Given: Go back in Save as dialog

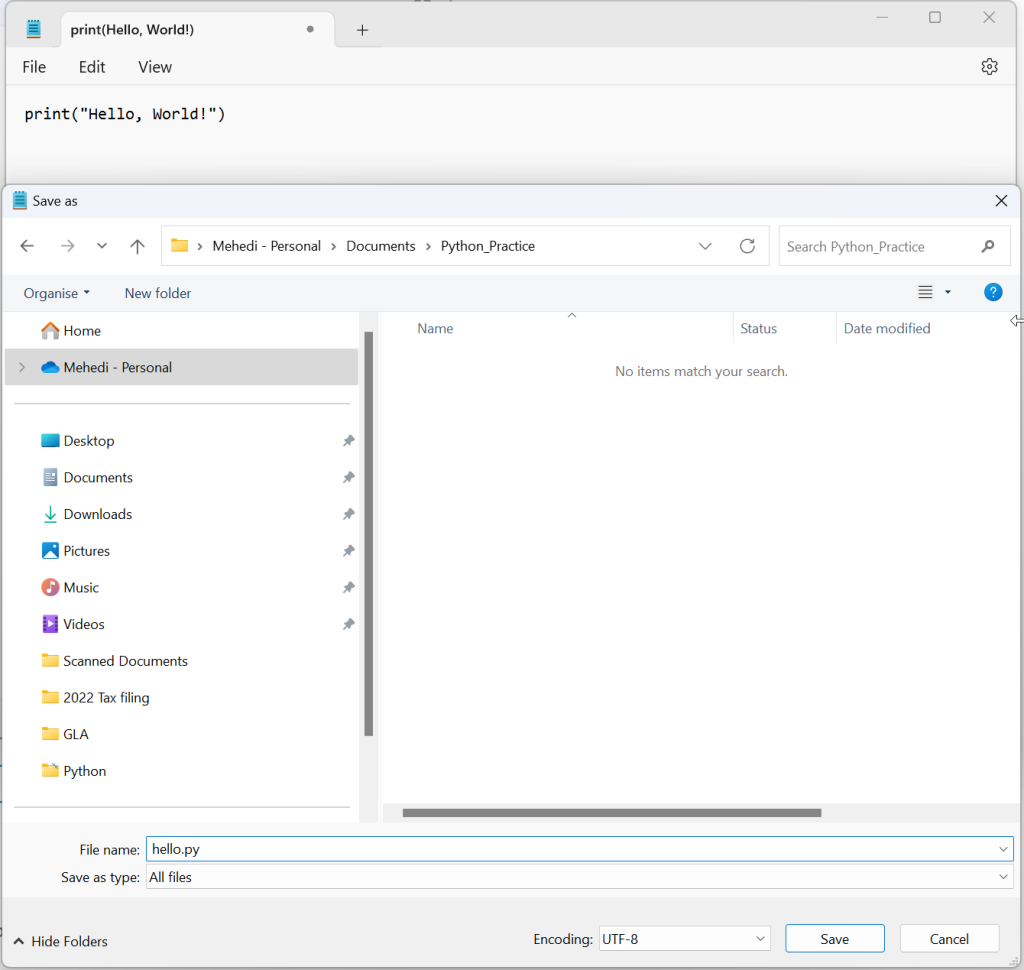Looking at the screenshot, I should pyautogui.click(x=27, y=246).
